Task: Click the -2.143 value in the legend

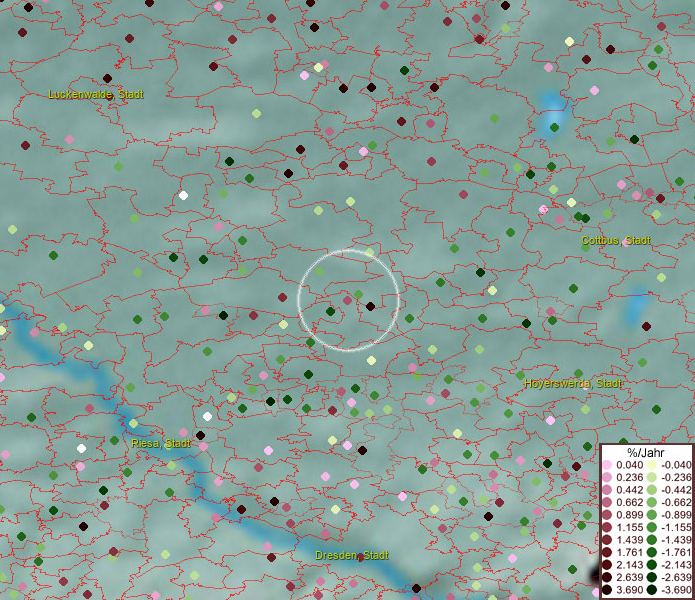Action: tap(676, 565)
